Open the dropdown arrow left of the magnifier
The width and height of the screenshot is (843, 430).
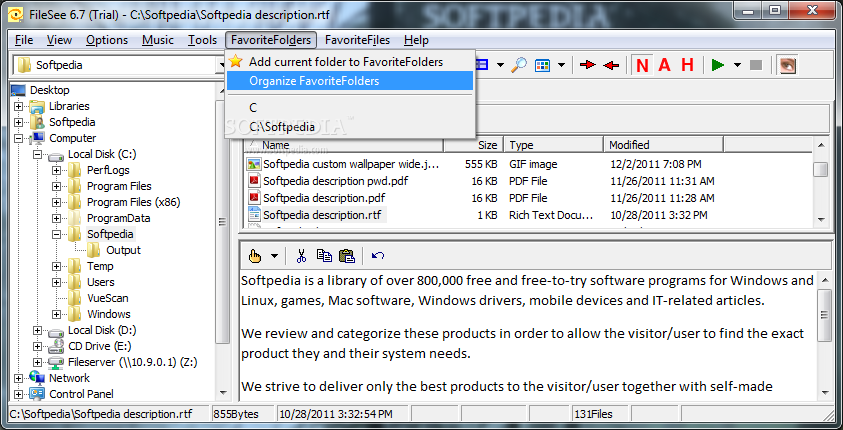click(500, 65)
